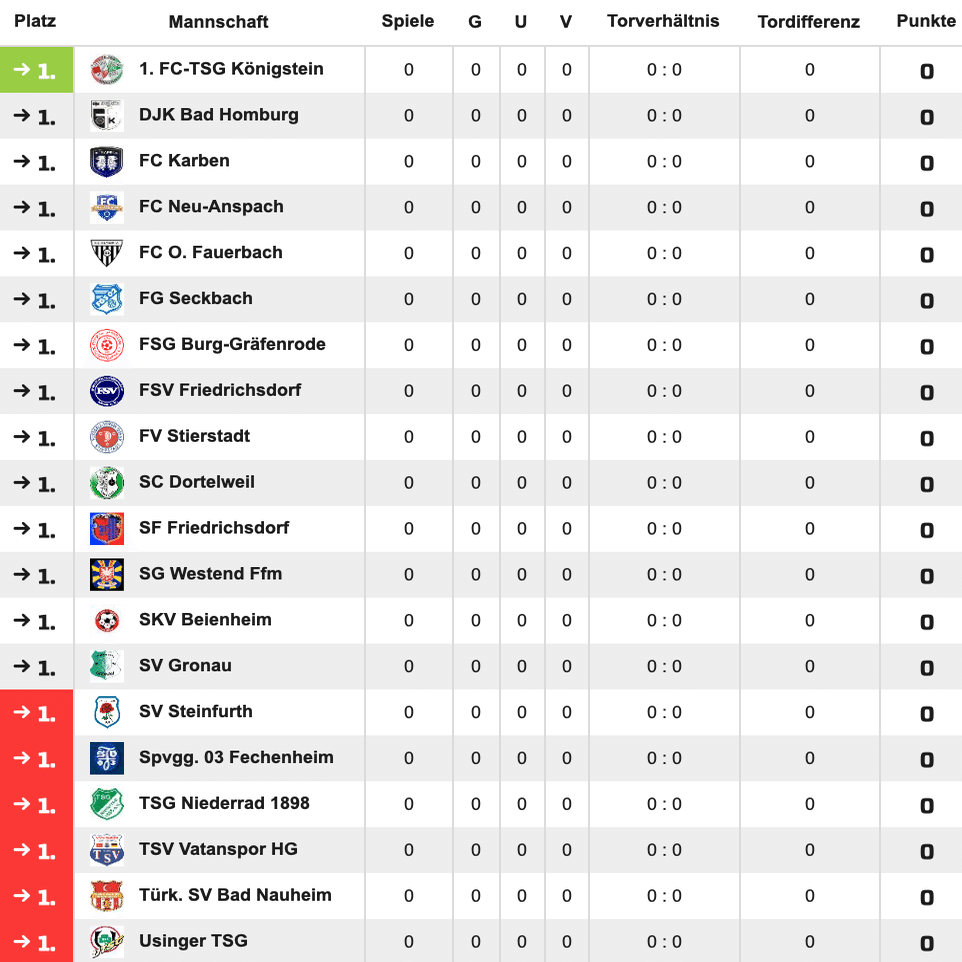Click the SG Westend Ffm club crest
This screenshot has width=962, height=962.
(x=107, y=575)
